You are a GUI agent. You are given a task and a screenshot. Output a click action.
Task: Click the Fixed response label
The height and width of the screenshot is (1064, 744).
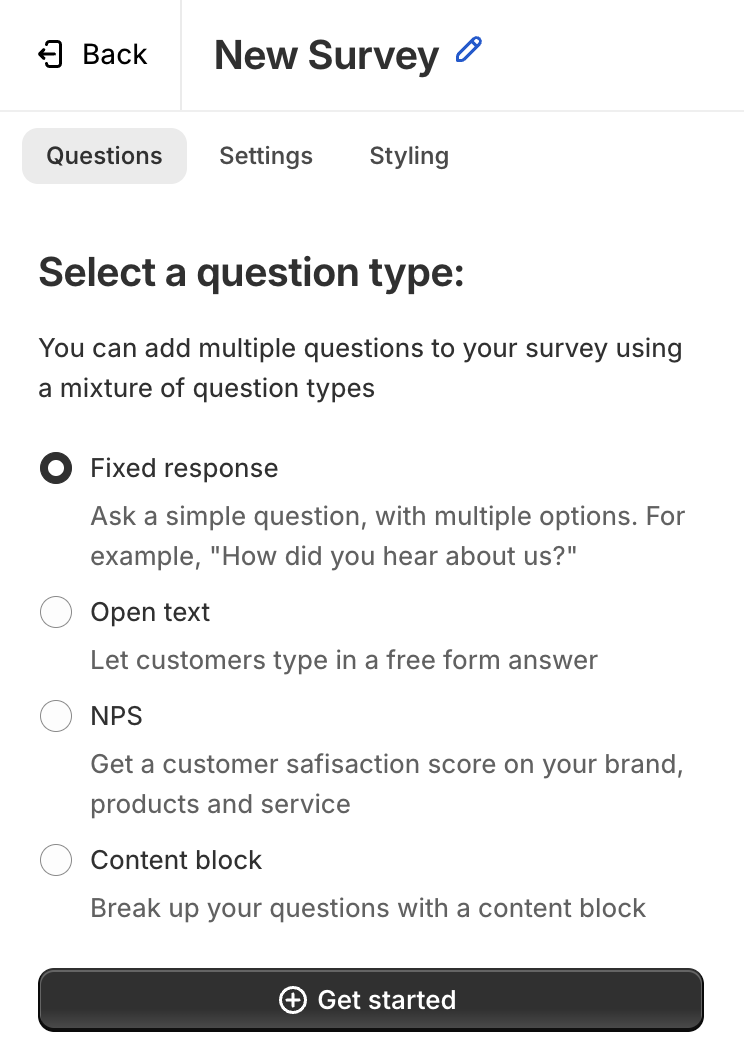(185, 468)
